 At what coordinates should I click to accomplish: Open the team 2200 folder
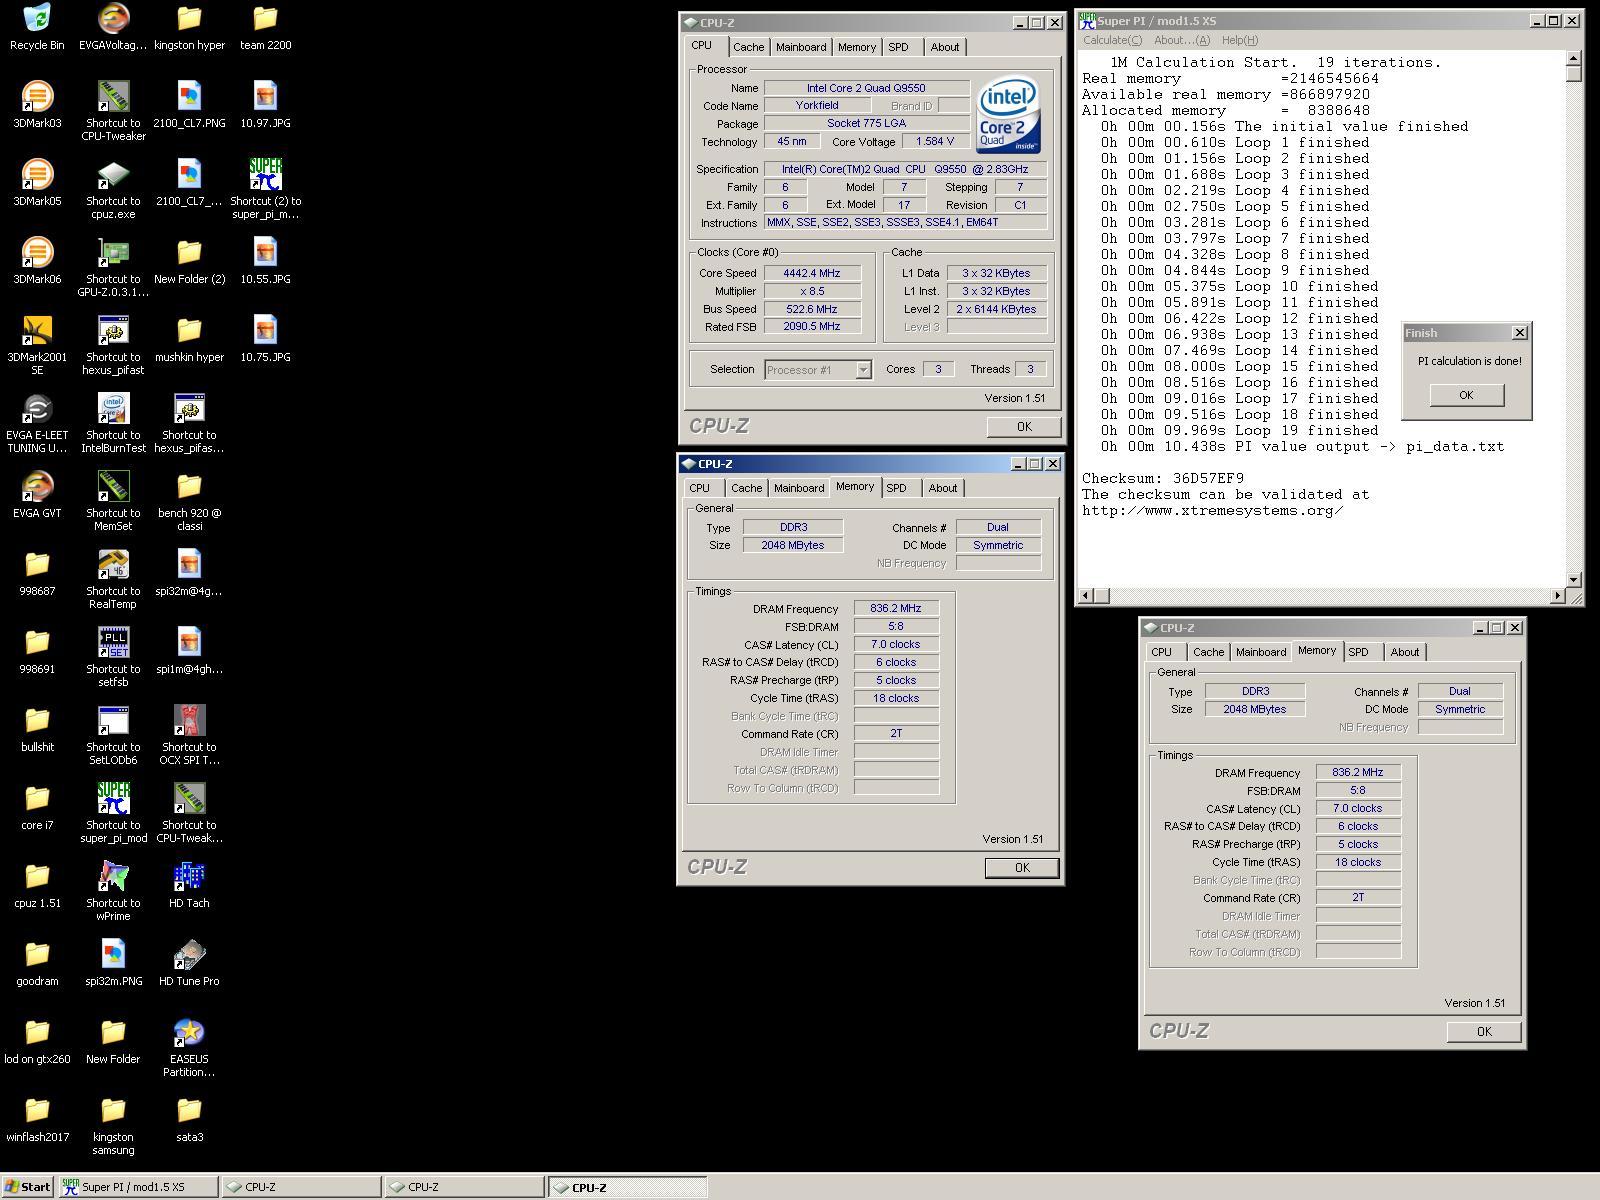point(265,27)
